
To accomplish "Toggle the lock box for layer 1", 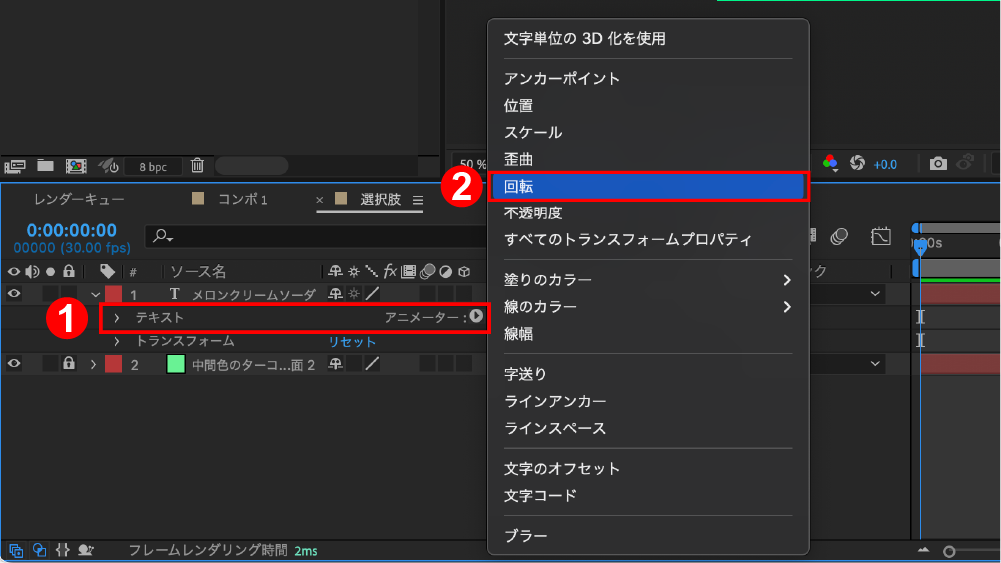I will click(x=69, y=294).
